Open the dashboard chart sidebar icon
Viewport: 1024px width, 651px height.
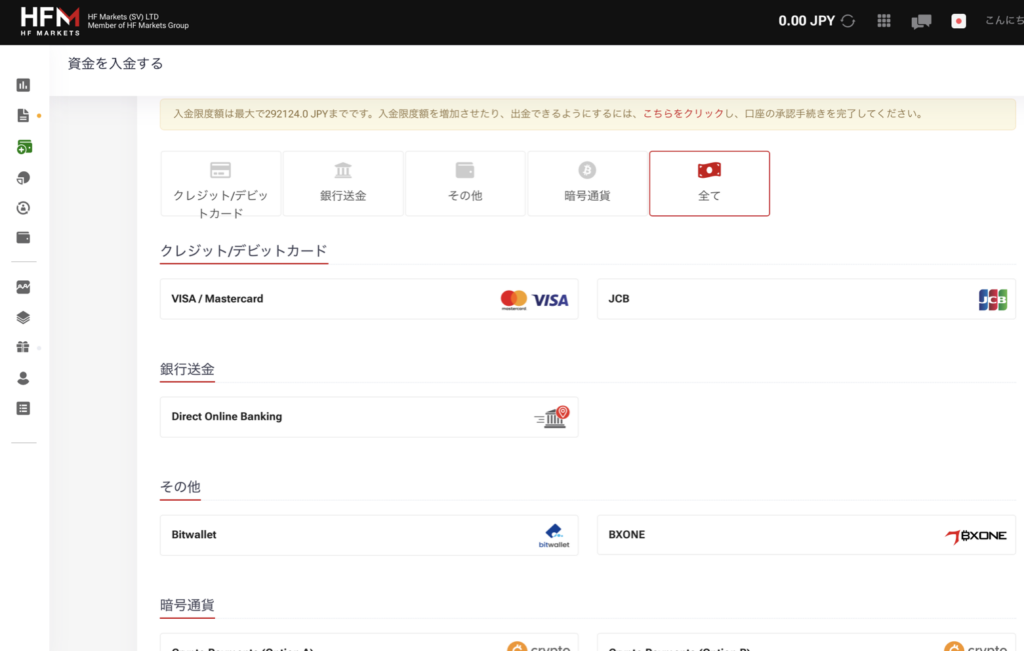23,85
